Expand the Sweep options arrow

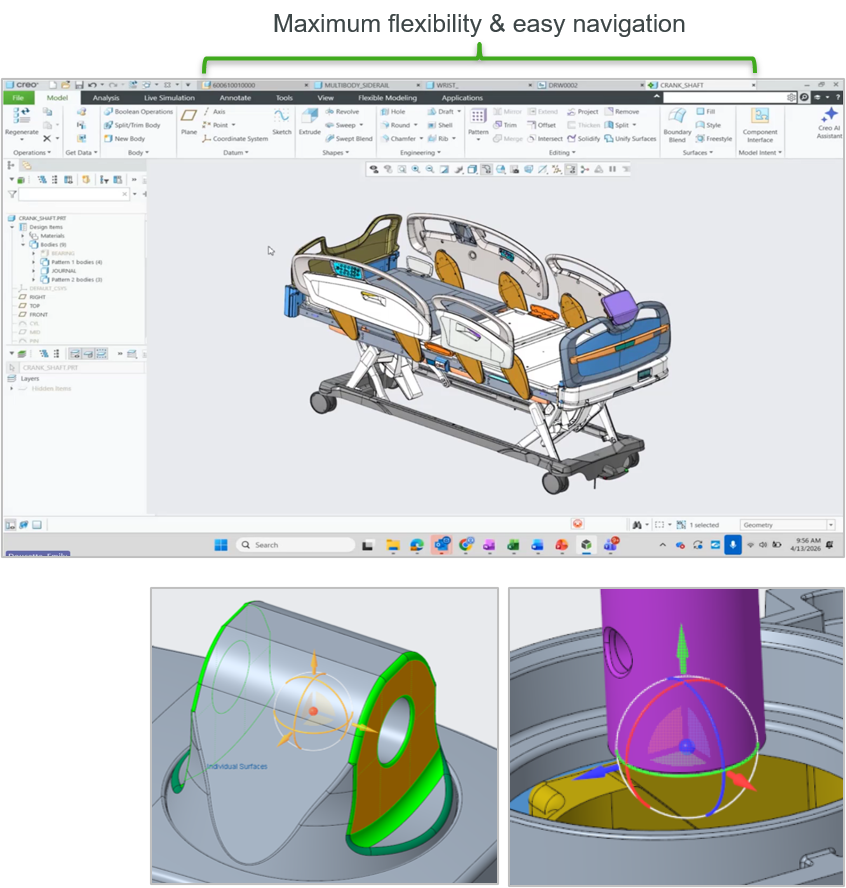361,125
